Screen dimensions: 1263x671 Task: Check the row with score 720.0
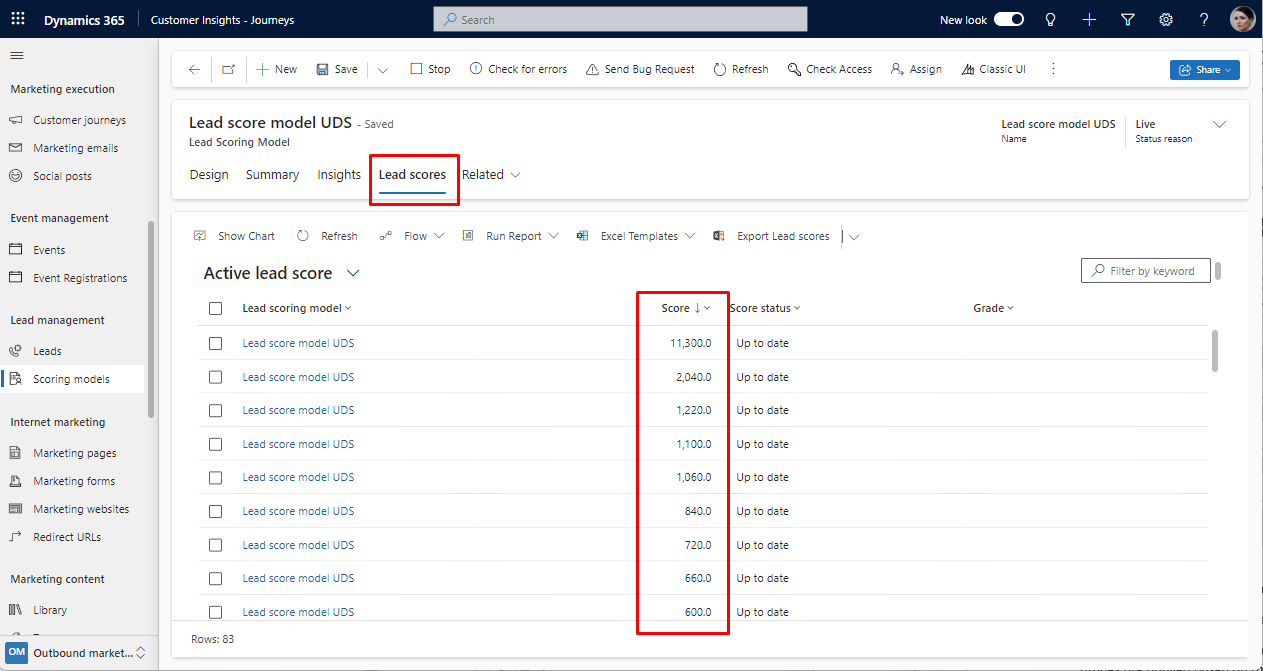(215, 545)
